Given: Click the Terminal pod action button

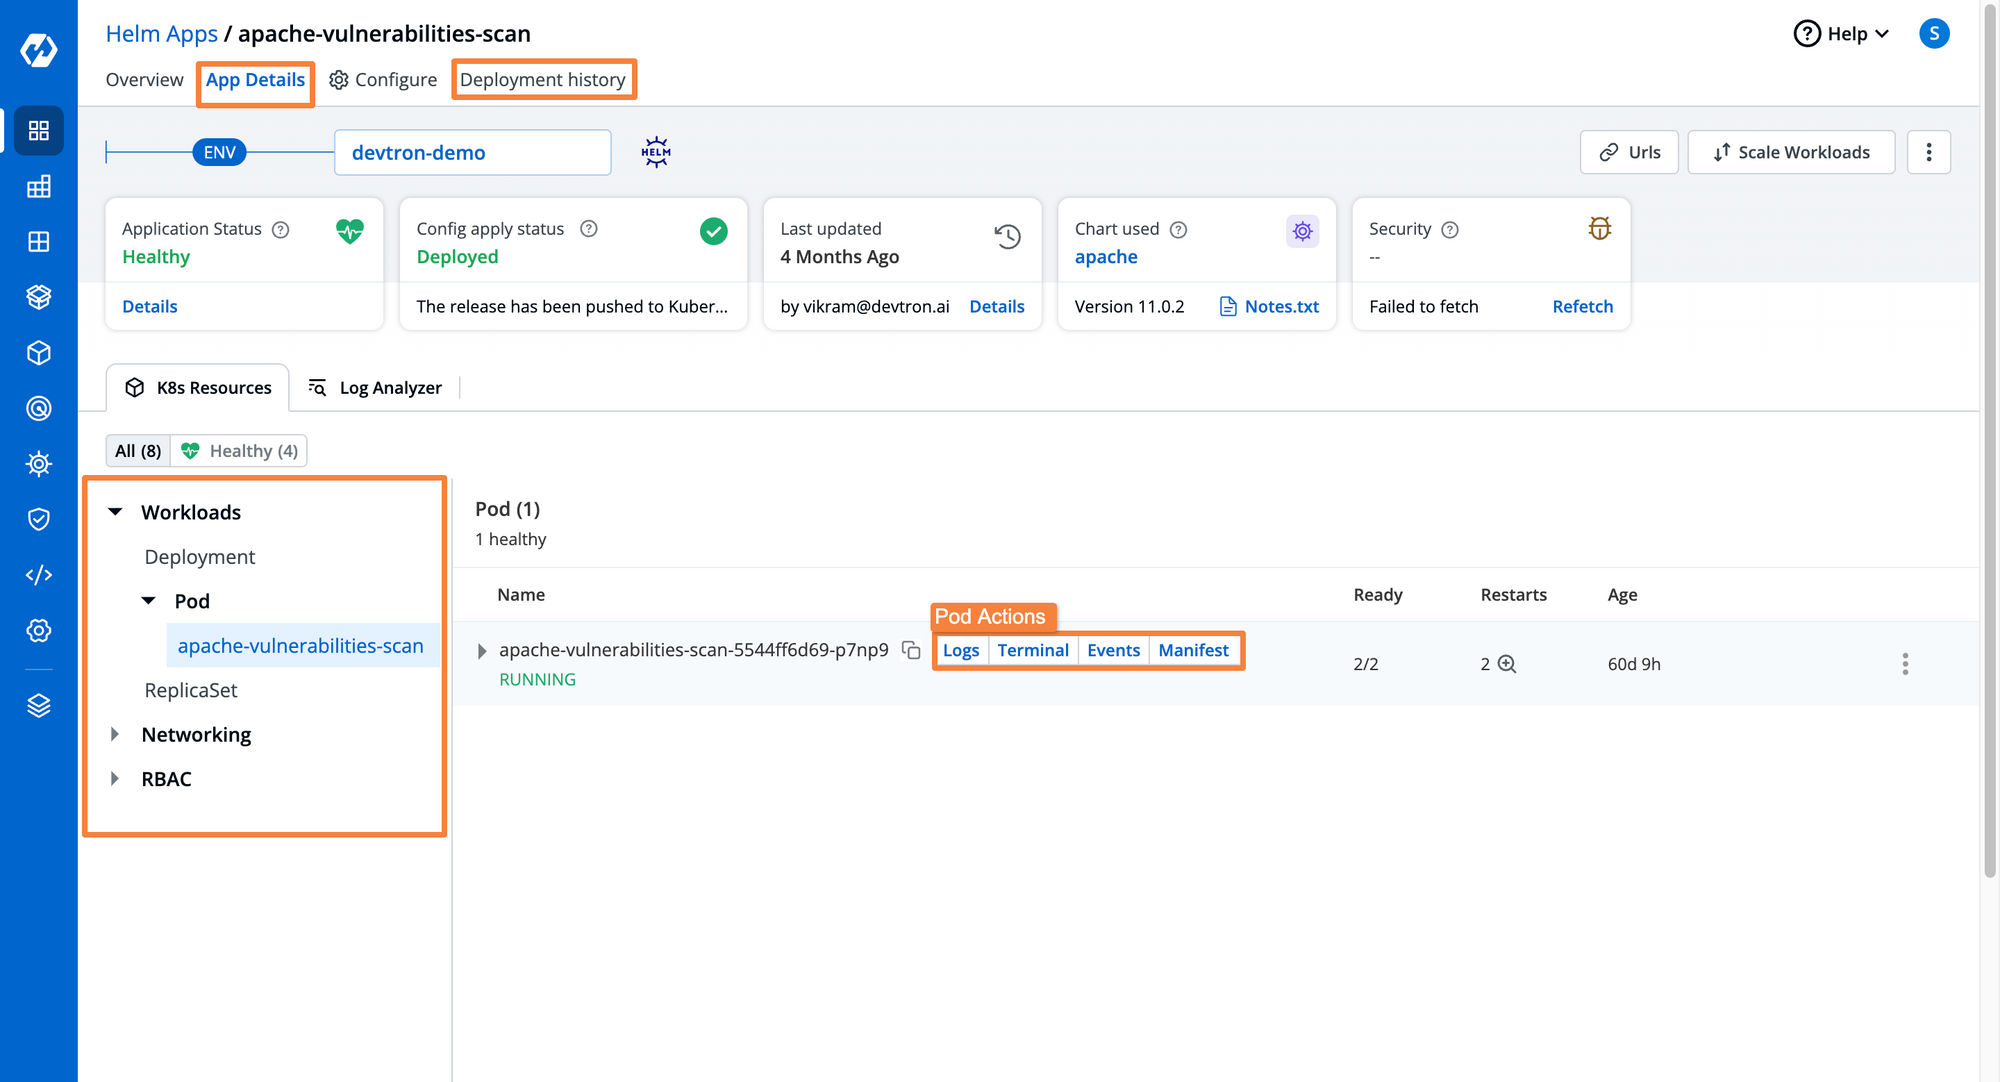Looking at the screenshot, I should 1033,650.
